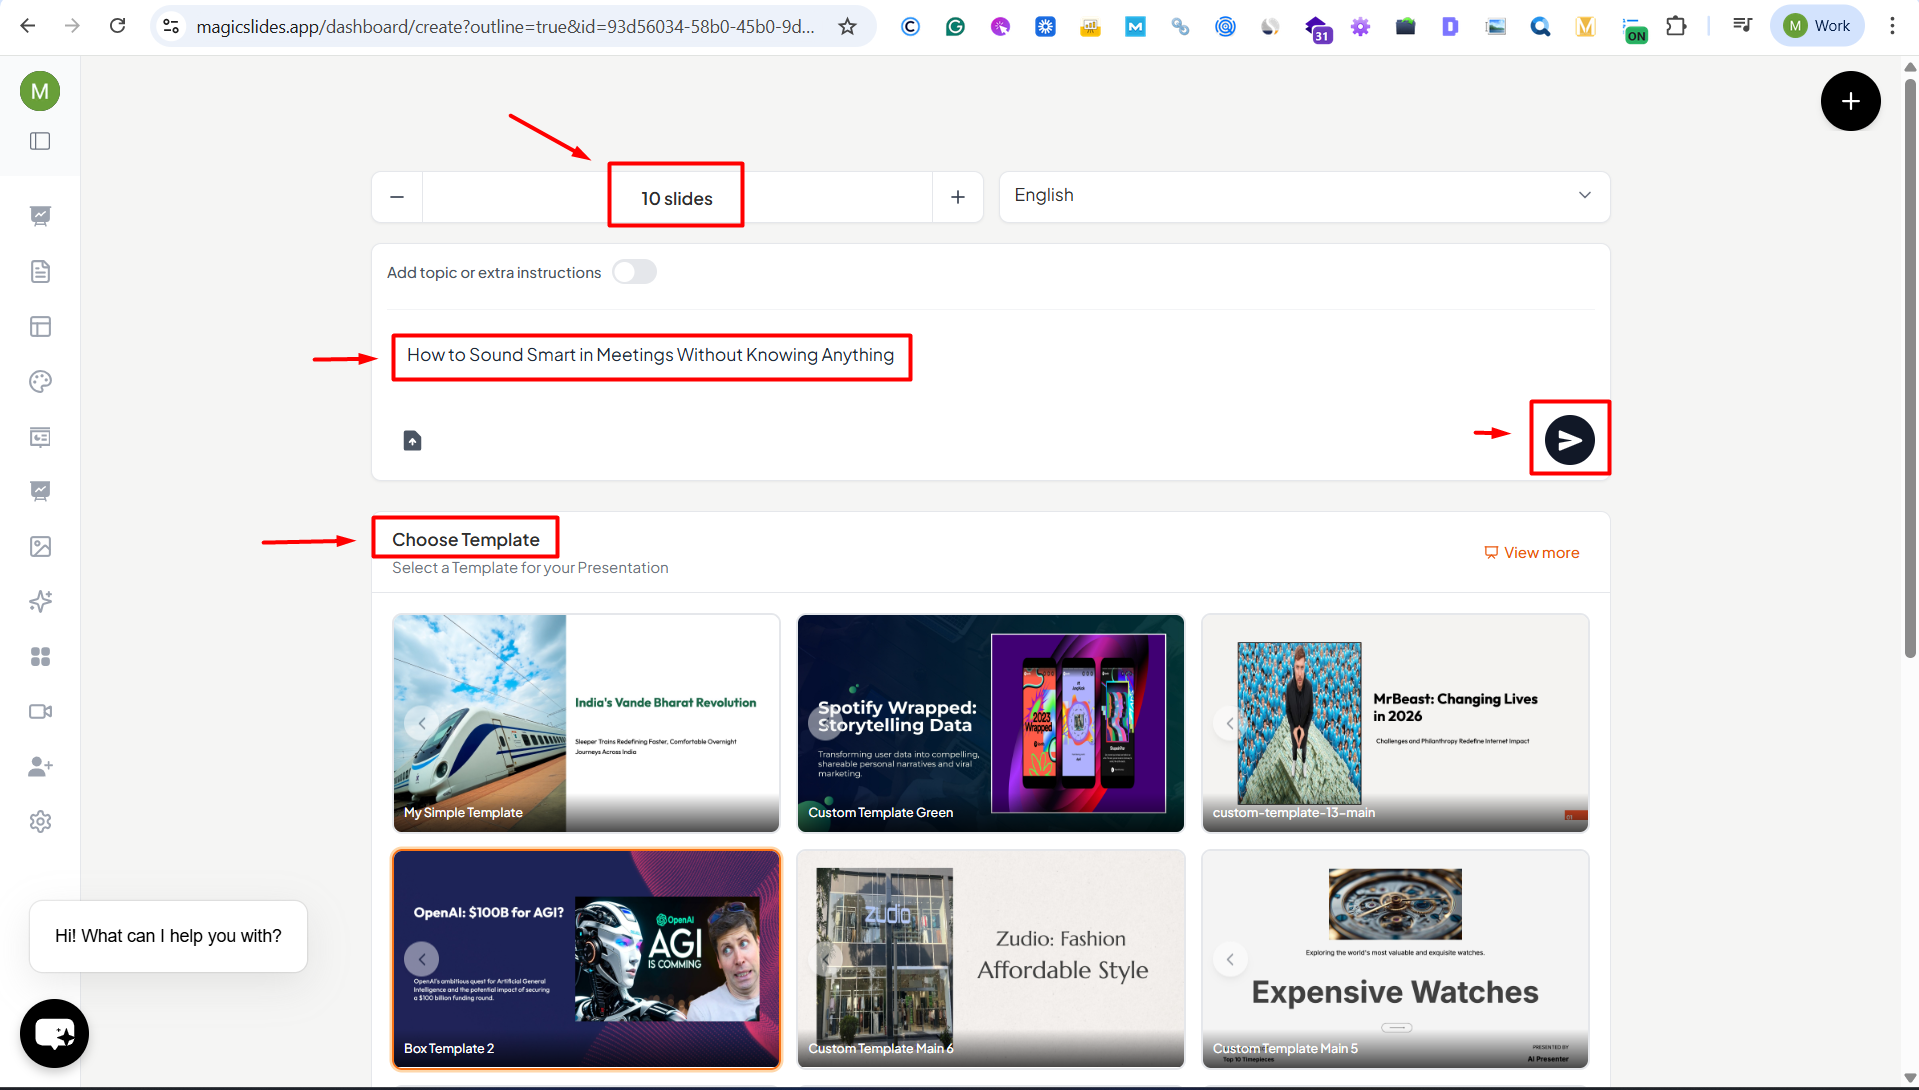
Task: Click previous arrow on Expensive Watches template
Action: coord(1230,959)
